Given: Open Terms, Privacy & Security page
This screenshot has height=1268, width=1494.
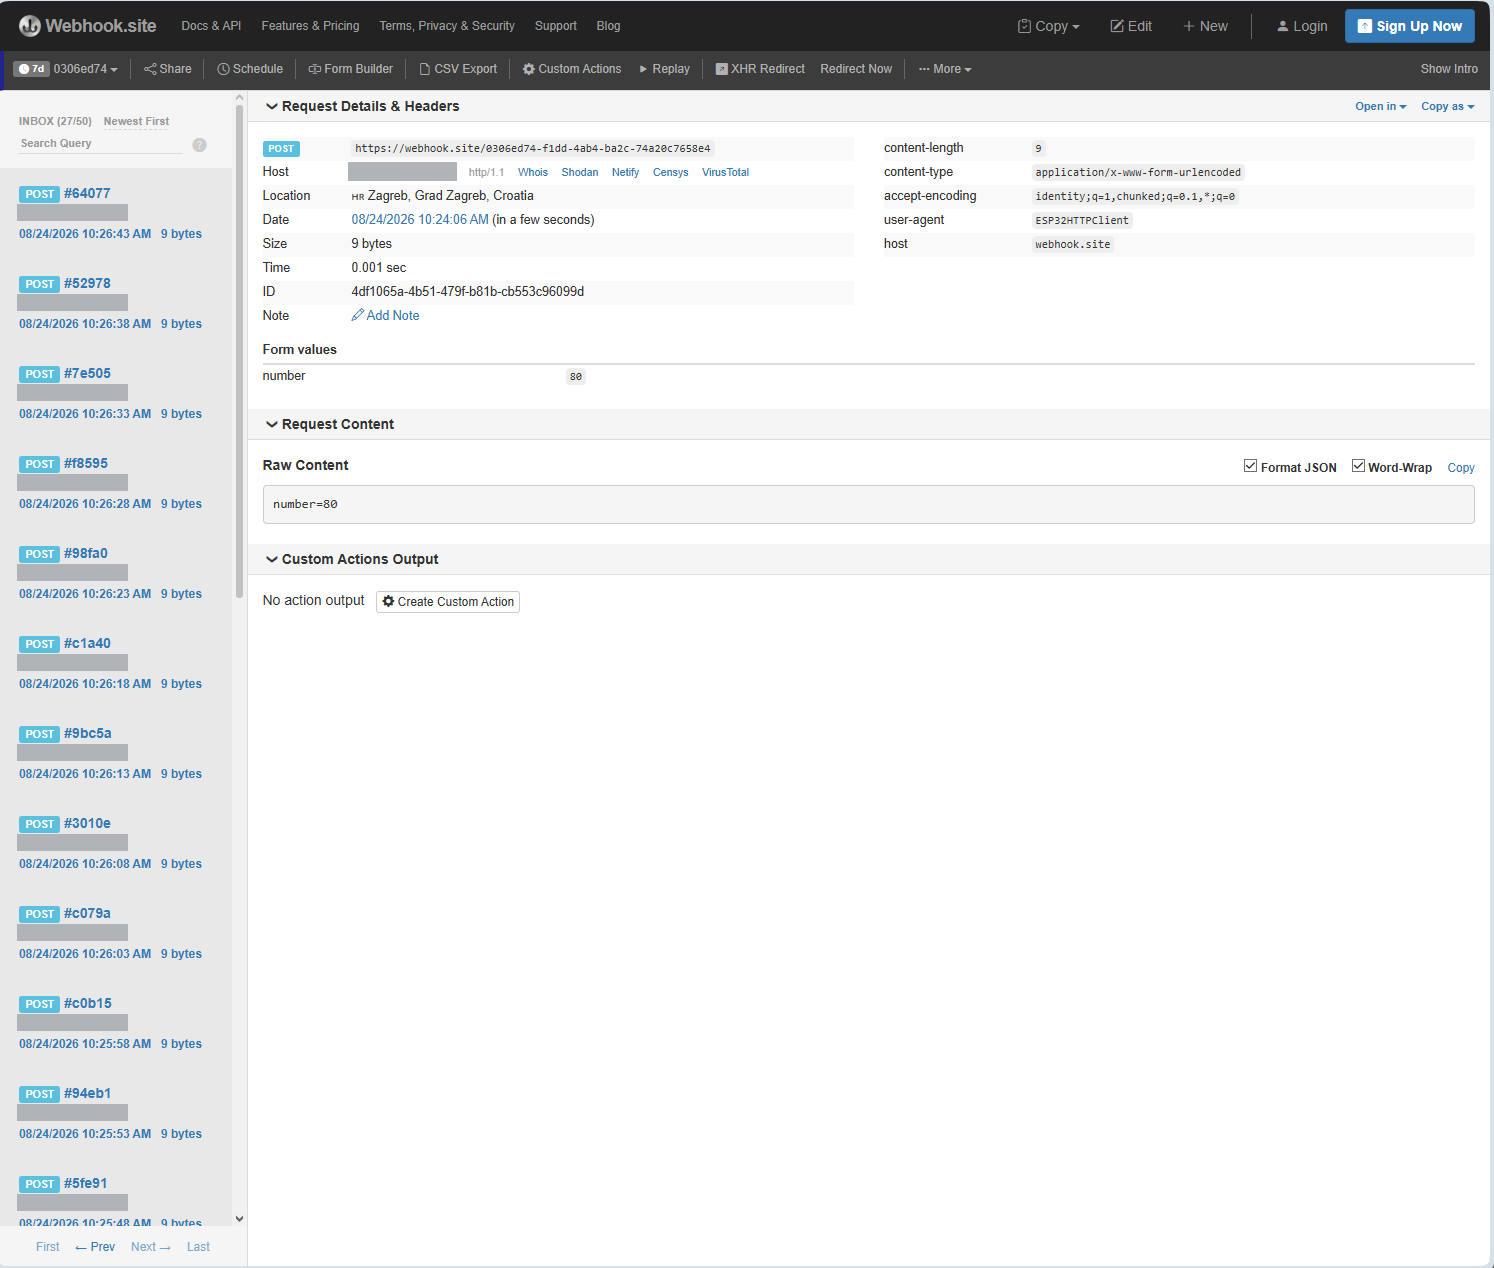Looking at the screenshot, I should [447, 26].
